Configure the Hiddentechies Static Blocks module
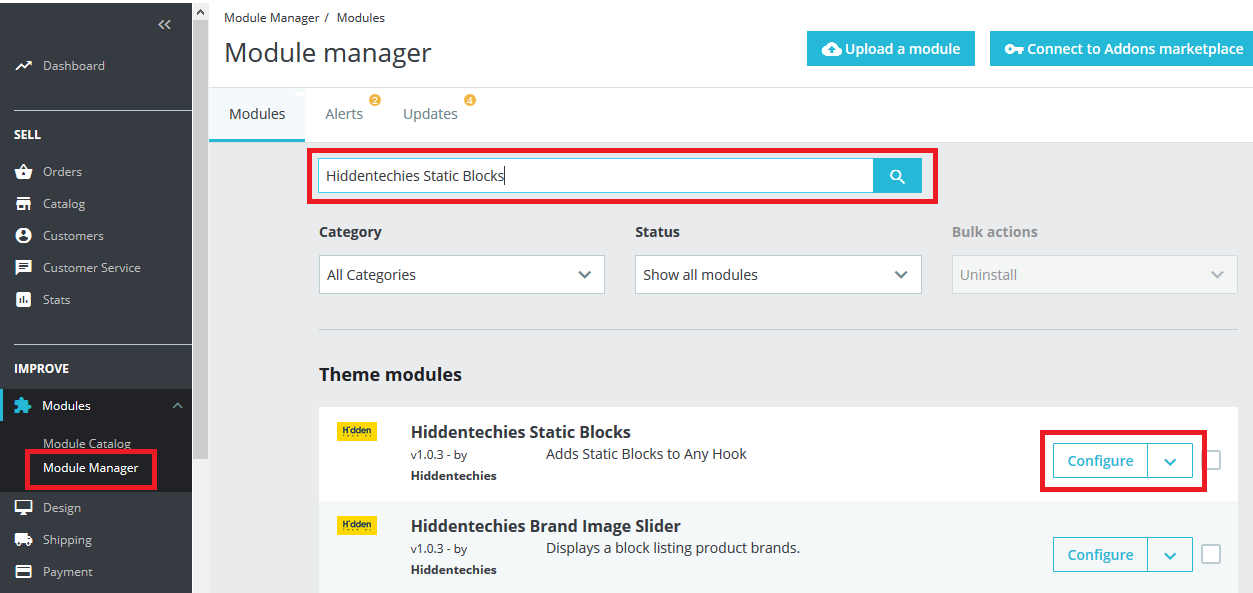This screenshot has width=1253, height=593. pos(1099,460)
